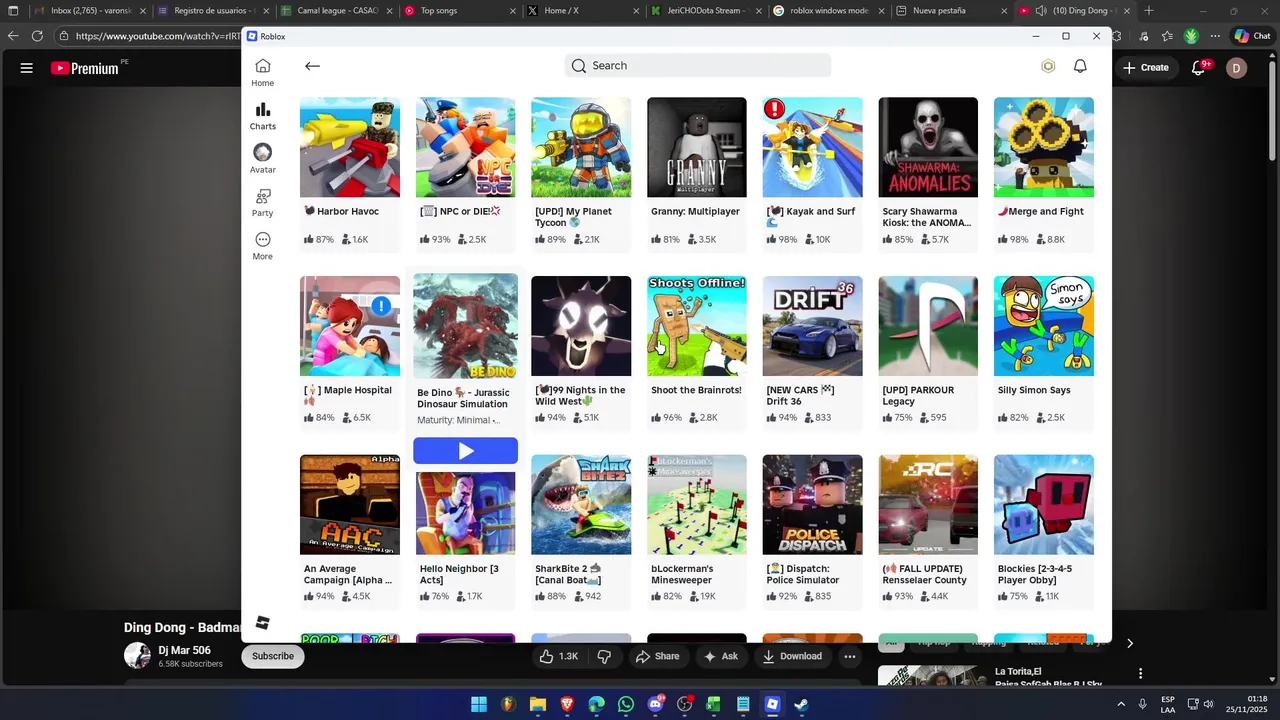
Task: Open File Explorer from taskbar
Action: (538, 704)
